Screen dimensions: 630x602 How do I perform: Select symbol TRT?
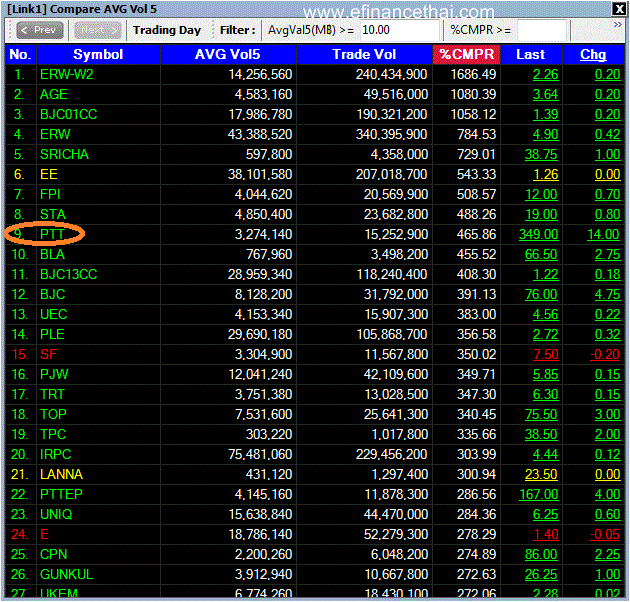52,394
